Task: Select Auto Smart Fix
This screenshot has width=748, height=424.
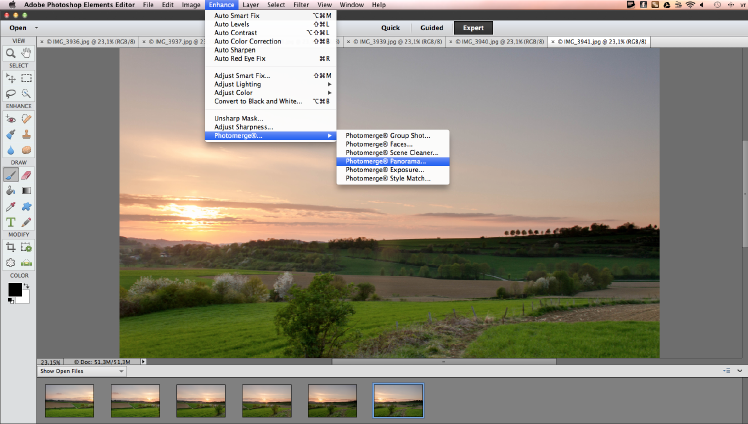Action: 270,16
